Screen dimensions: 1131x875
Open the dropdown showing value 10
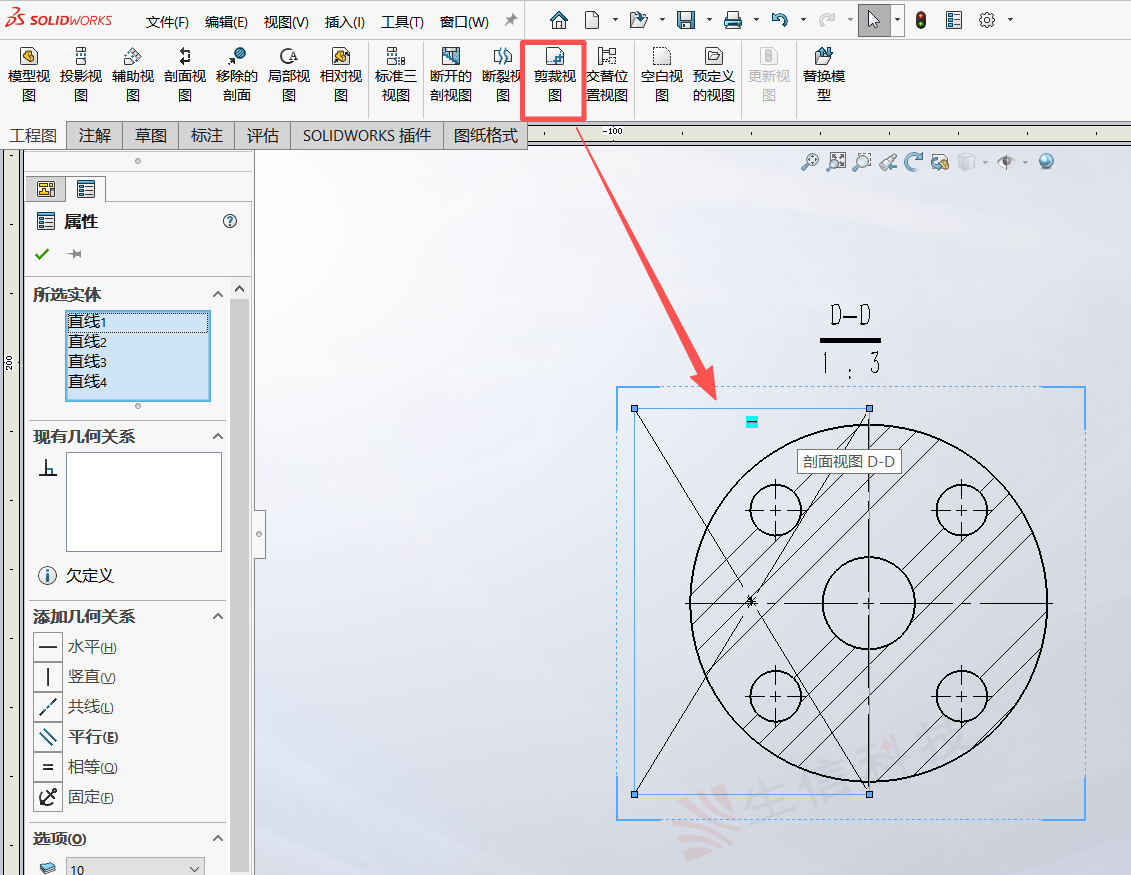point(135,868)
